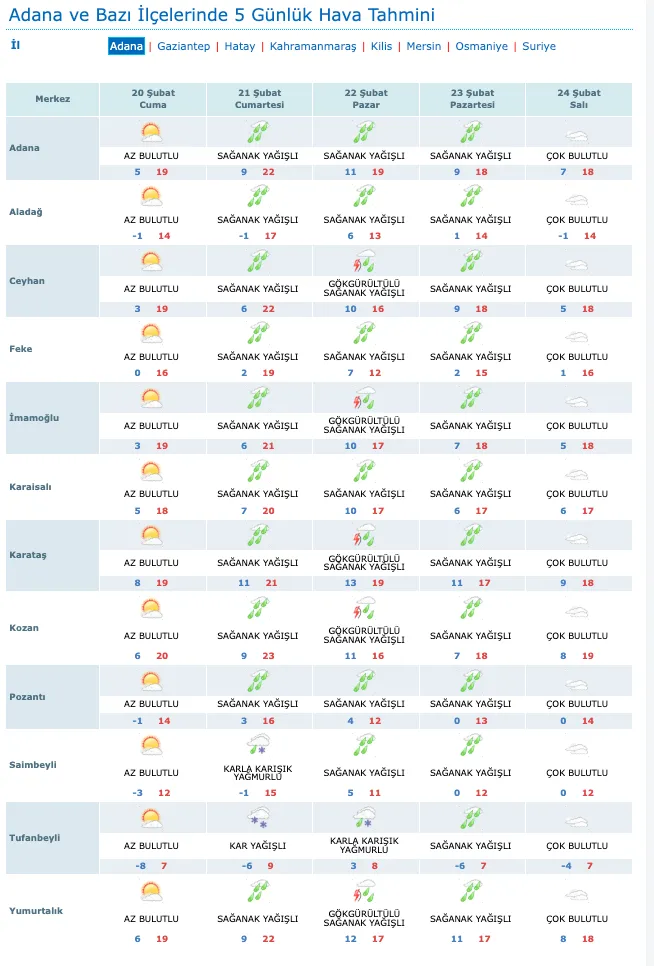The image size is (654, 966).
Task: Open the Suriye forecast link
Action: (x=538, y=46)
